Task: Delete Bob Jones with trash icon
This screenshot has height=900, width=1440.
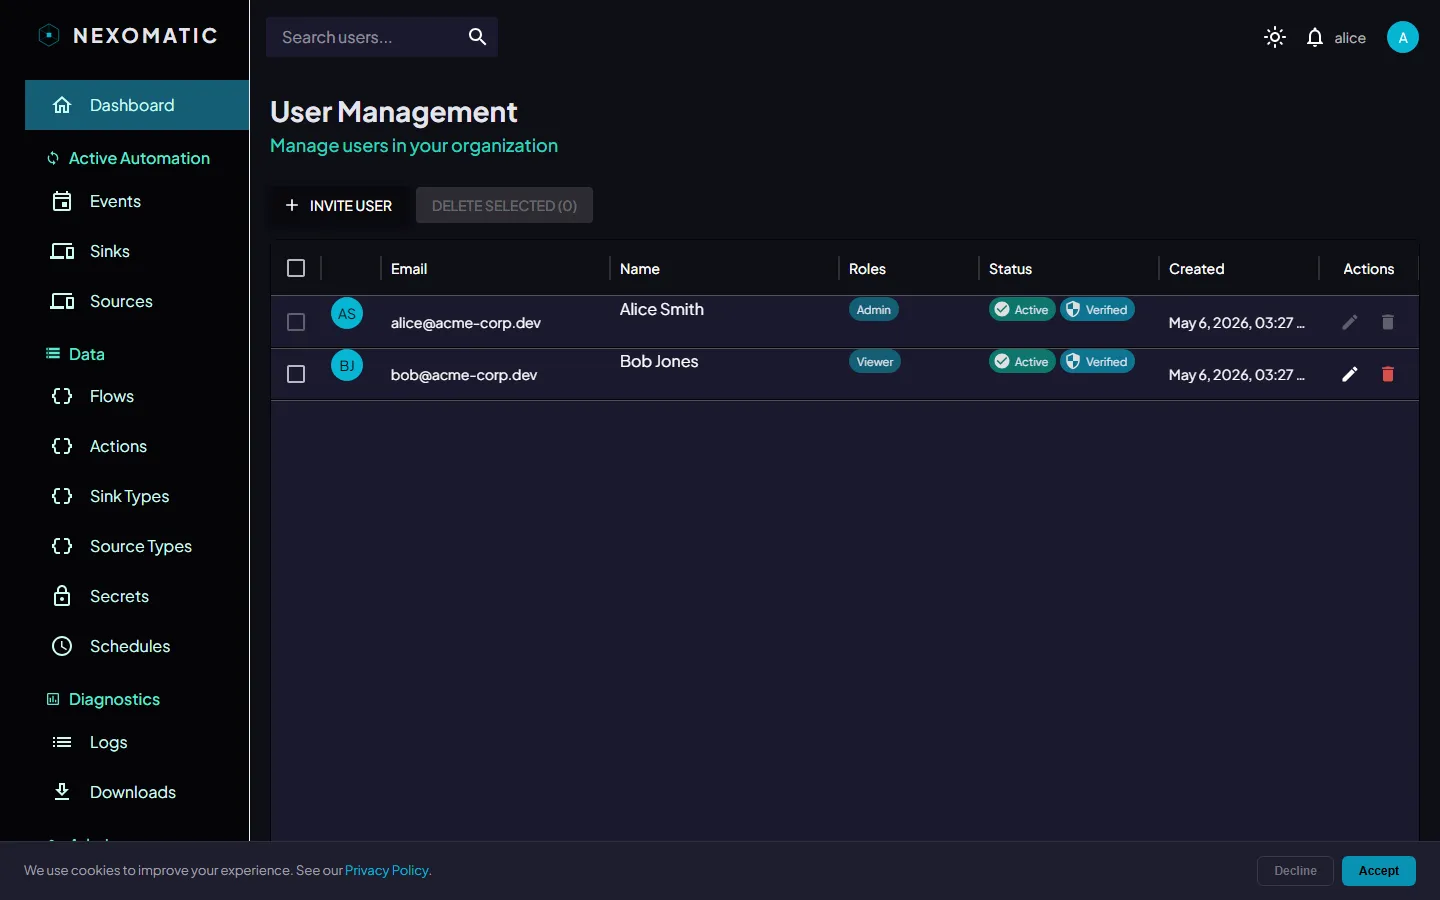Action: click(x=1388, y=374)
